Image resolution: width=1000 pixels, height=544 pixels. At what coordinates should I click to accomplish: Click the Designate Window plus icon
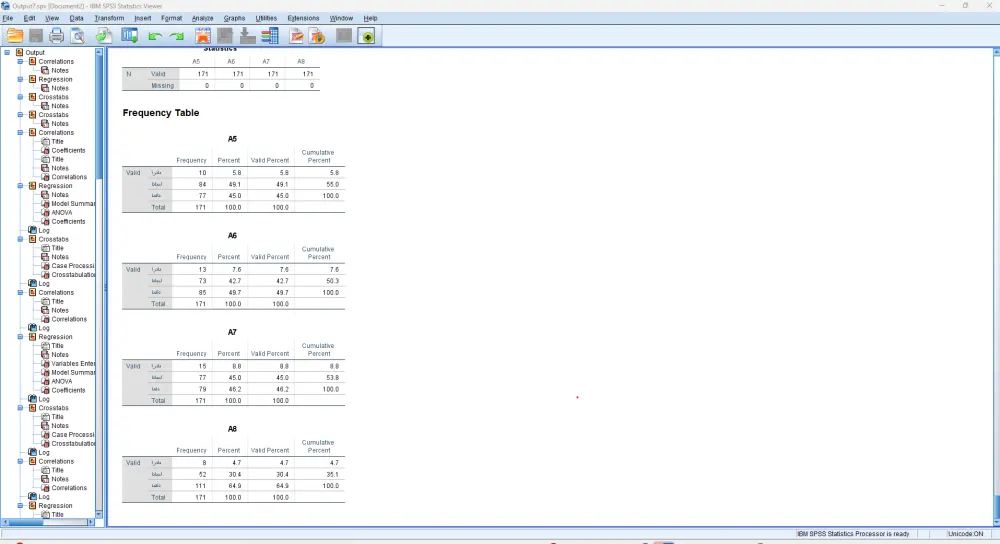367,36
